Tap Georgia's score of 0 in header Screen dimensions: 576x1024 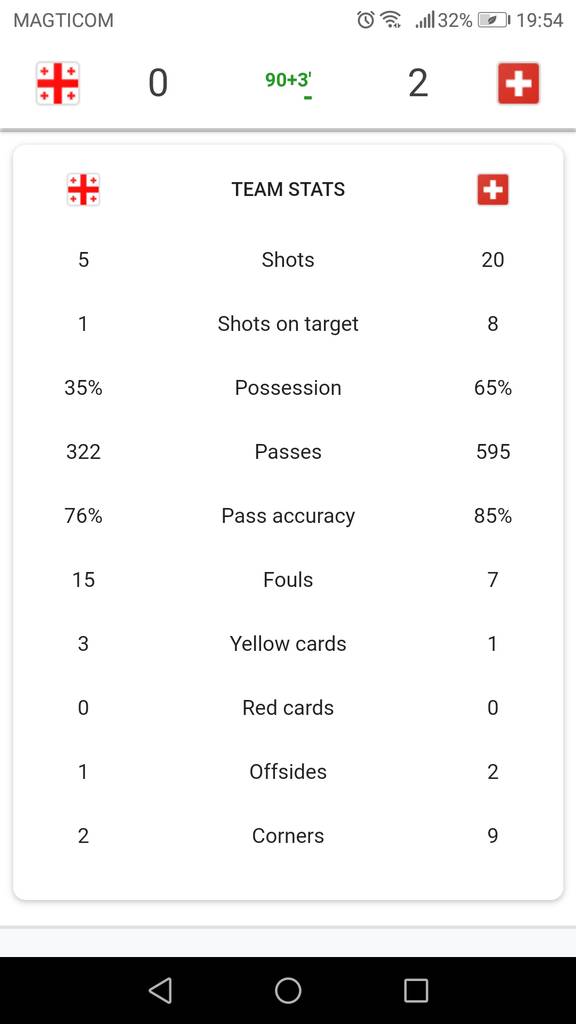pyautogui.click(x=158, y=84)
